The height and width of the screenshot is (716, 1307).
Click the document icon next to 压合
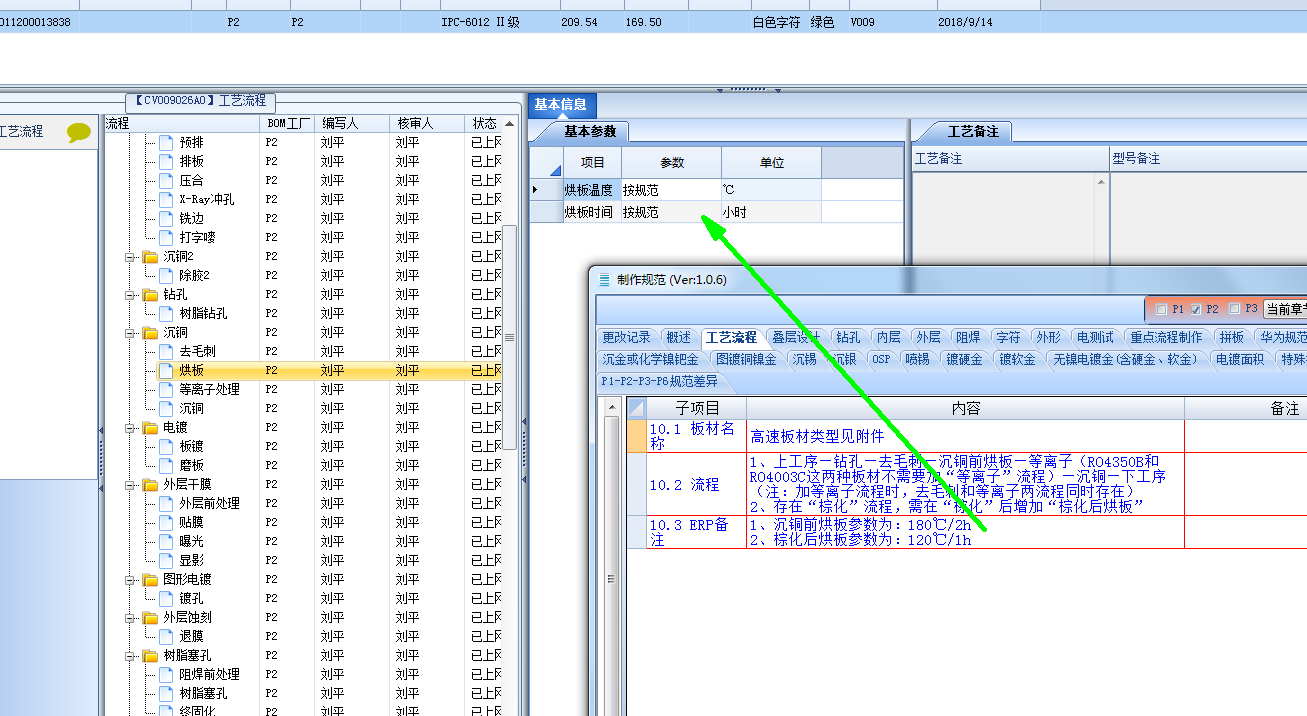pyautogui.click(x=166, y=181)
